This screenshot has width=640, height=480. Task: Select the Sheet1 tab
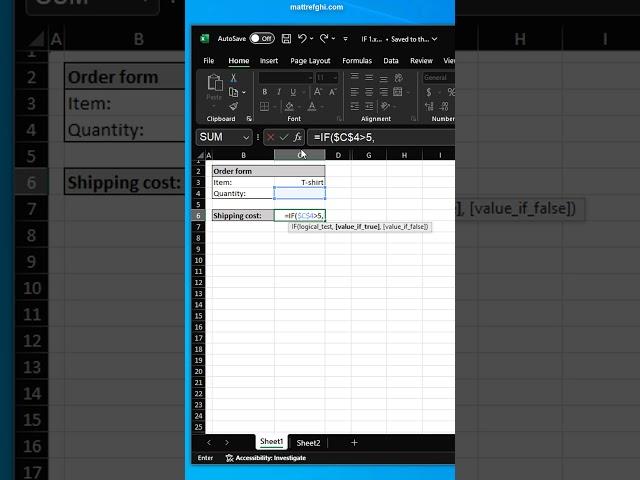click(x=271, y=442)
